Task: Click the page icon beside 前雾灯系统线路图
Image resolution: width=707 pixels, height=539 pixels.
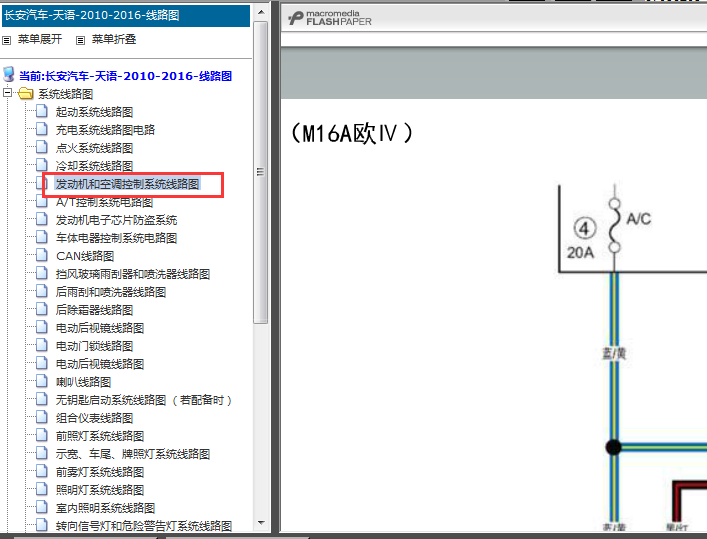Action: [x=41, y=471]
